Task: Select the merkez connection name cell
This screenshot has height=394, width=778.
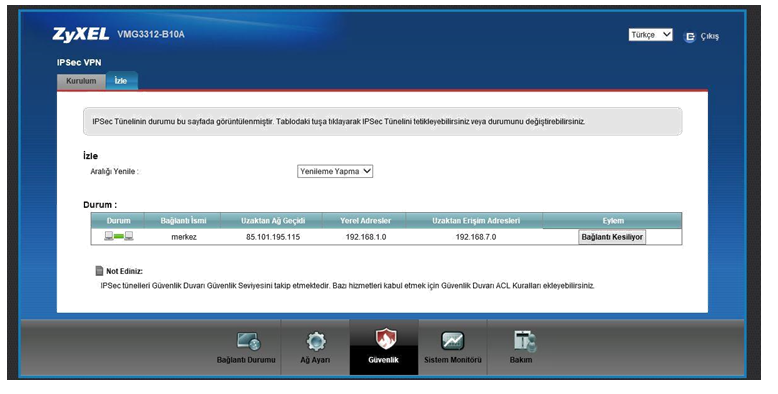Action: 184,237
